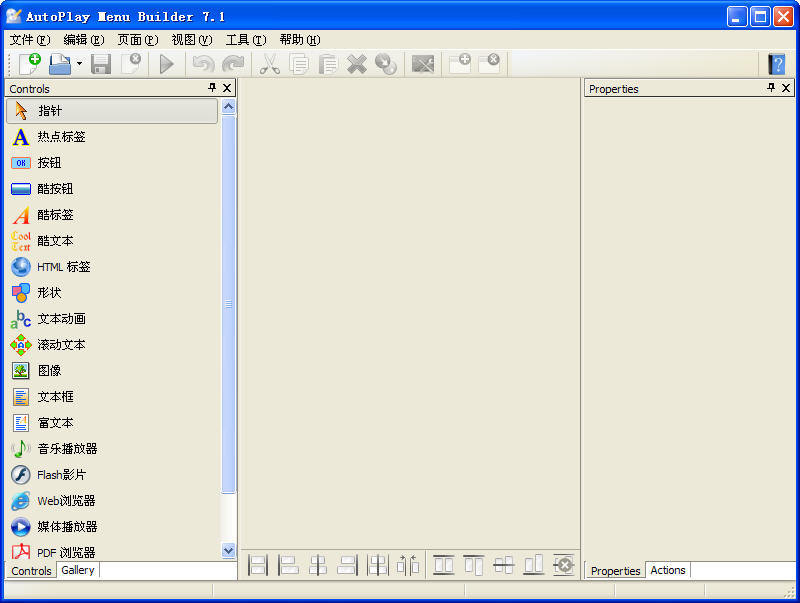Switch to the Actions tab
Image resolution: width=800 pixels, height=603 pixels.
point(667,570)
